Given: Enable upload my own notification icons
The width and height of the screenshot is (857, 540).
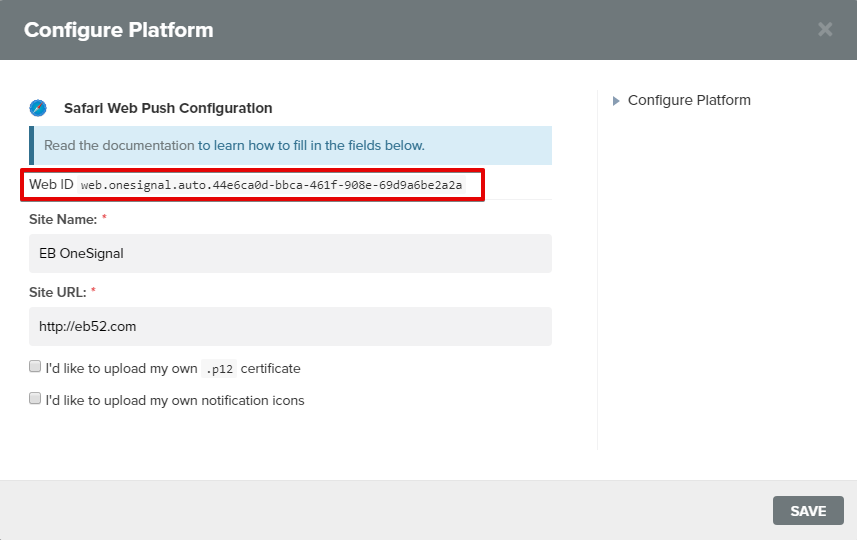Looking at the screenshot, I should 35,398.
